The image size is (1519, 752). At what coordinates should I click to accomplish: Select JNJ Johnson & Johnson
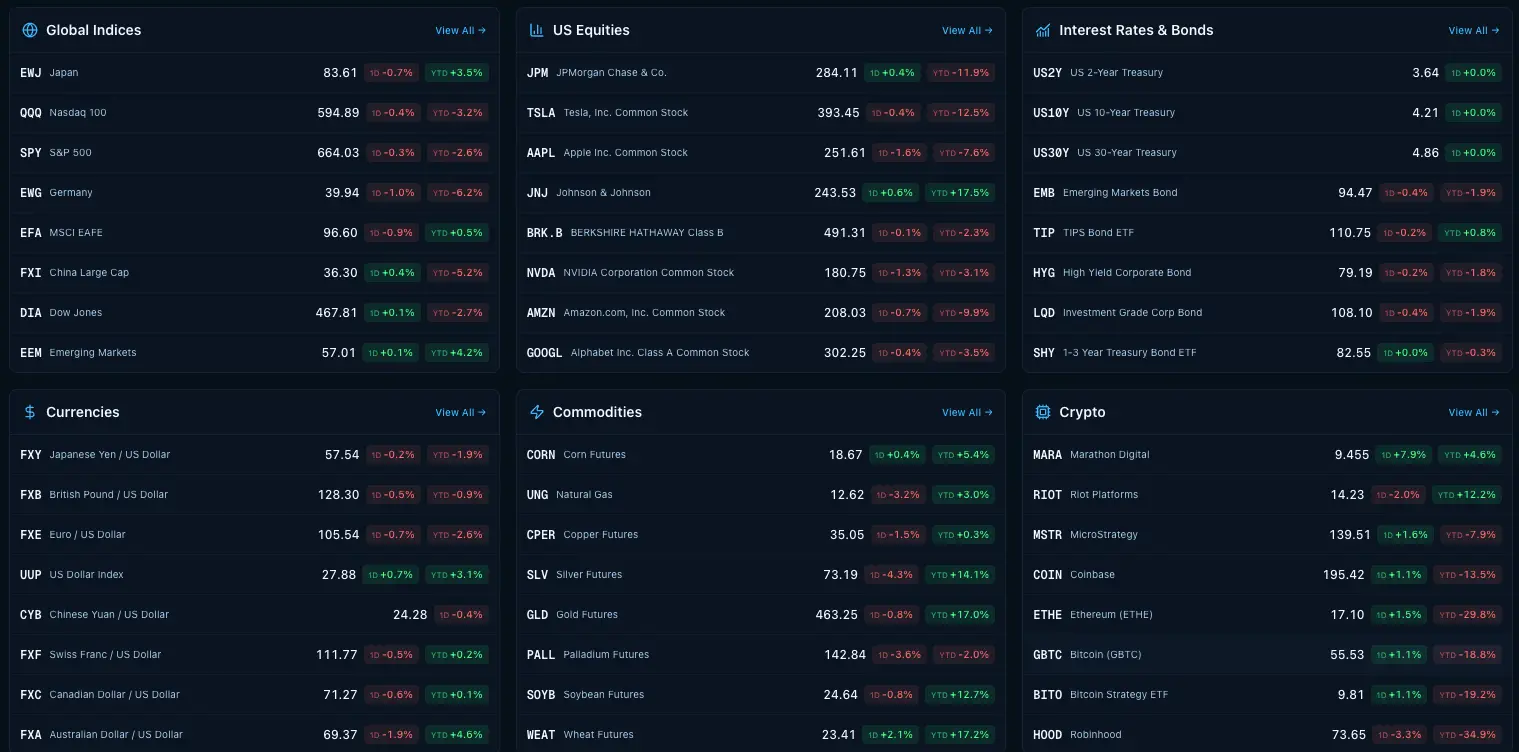coord(761,193)
